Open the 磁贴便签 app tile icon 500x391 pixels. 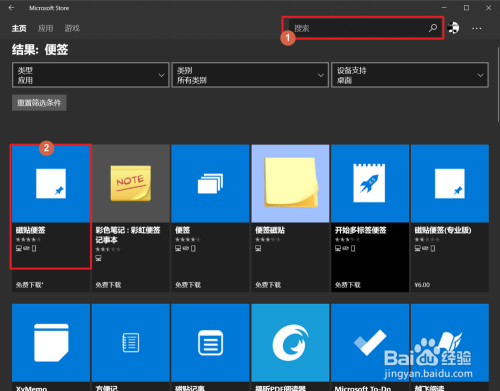point(51,183)
